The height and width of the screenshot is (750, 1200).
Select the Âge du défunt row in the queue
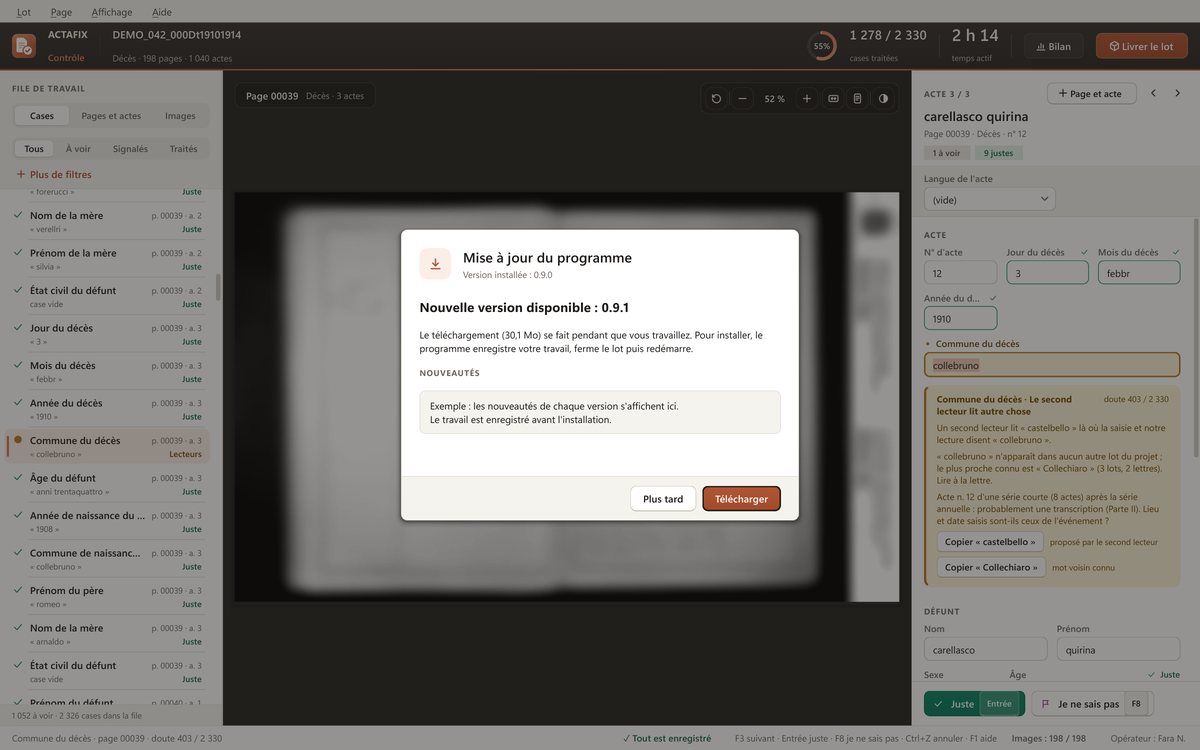[108, 484]
